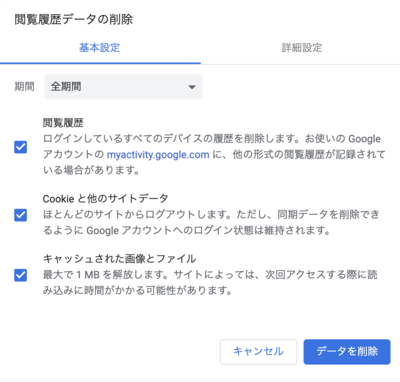This screenshot has width=400, height=382.
Task: Click the 全期間 text in the combo box
Action: pyautogui.click(x=66, y=87)
